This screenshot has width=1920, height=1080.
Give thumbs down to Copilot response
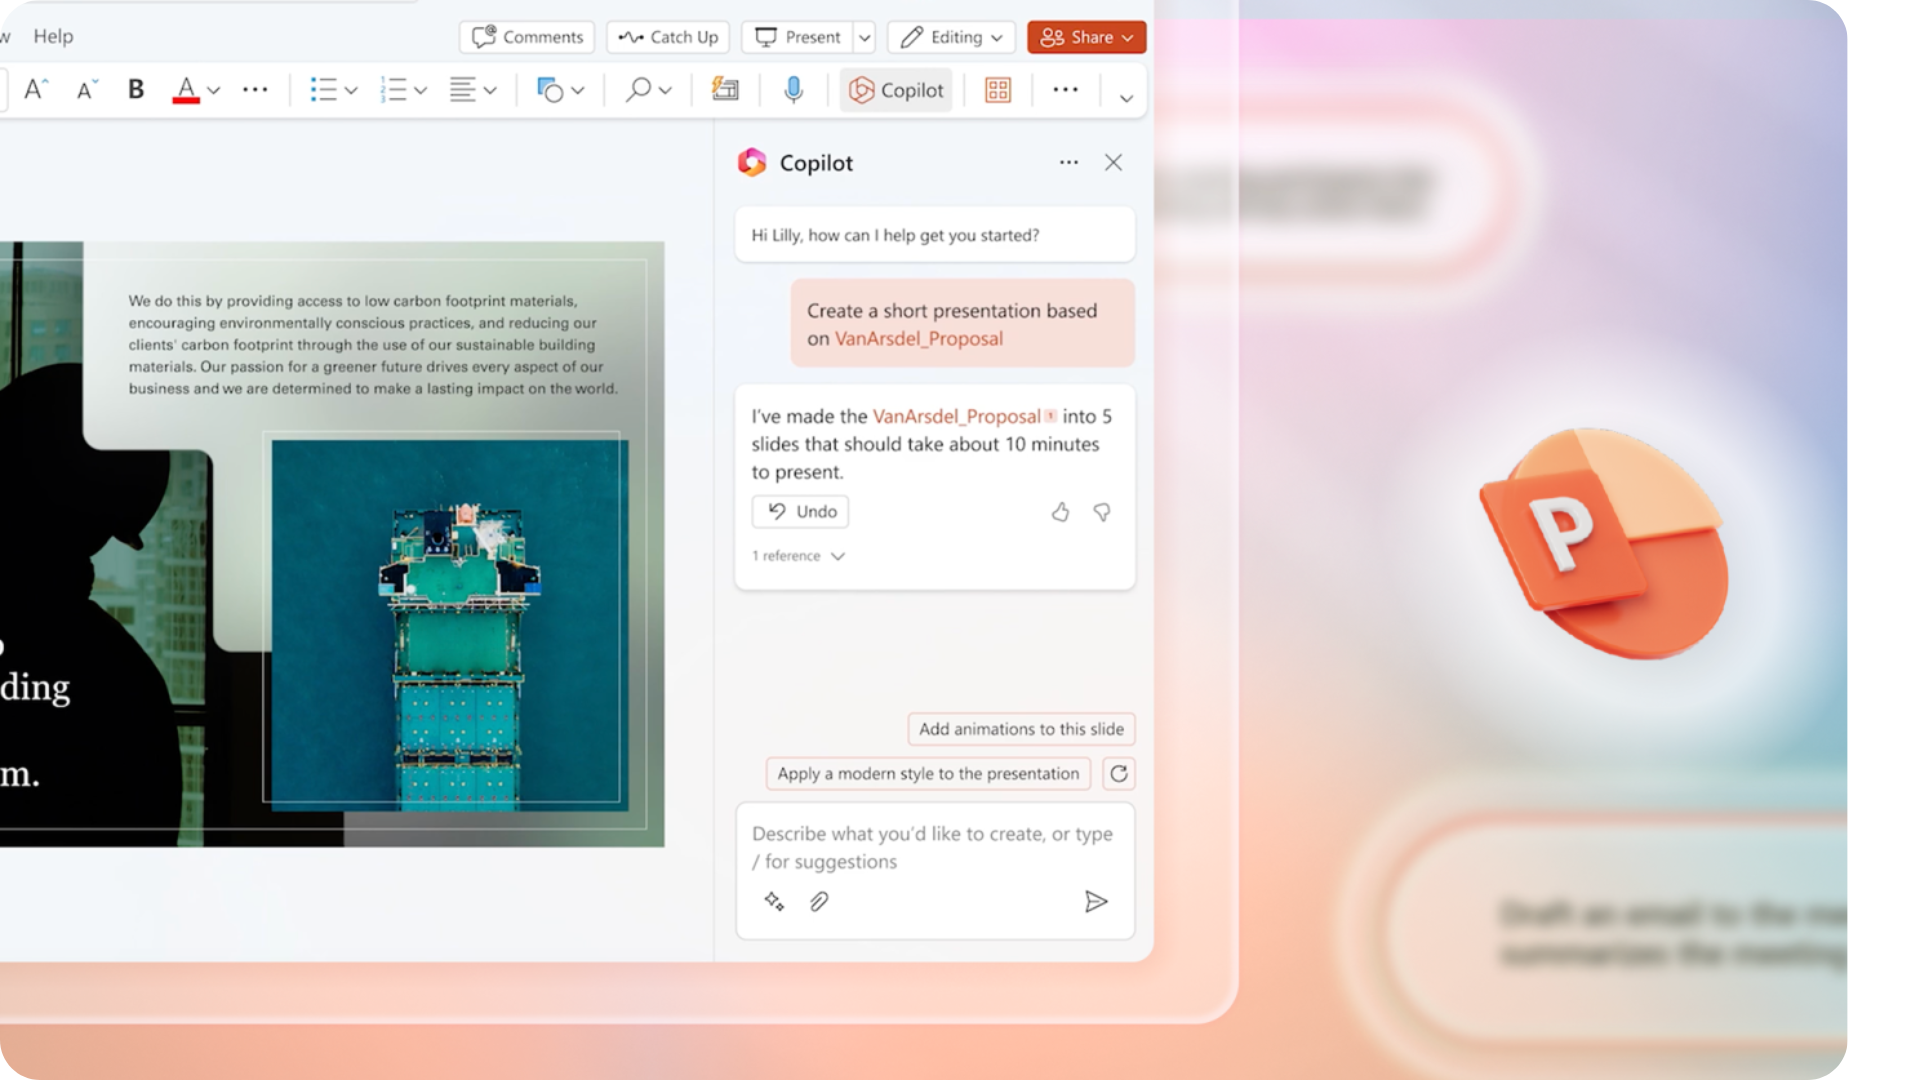[x=1102, y=512]
